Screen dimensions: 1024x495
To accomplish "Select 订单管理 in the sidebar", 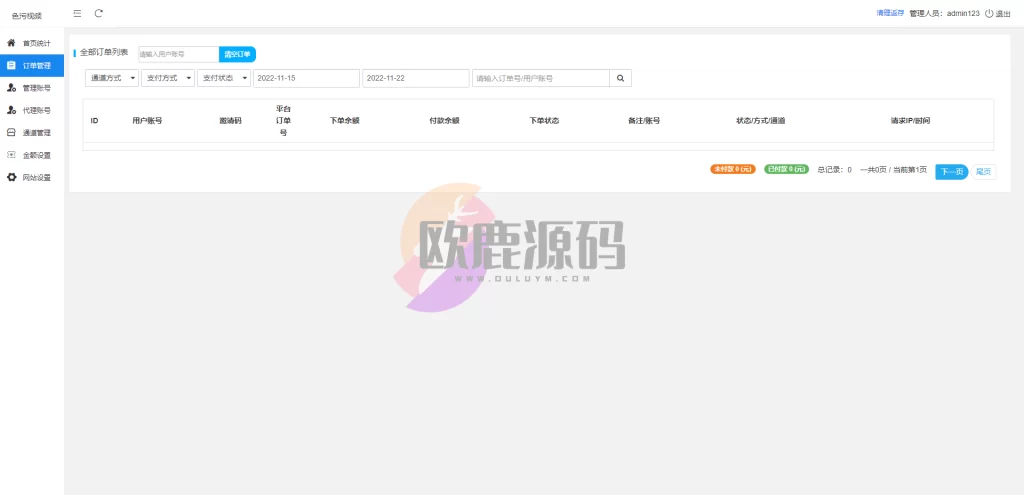I will point(32,65).
